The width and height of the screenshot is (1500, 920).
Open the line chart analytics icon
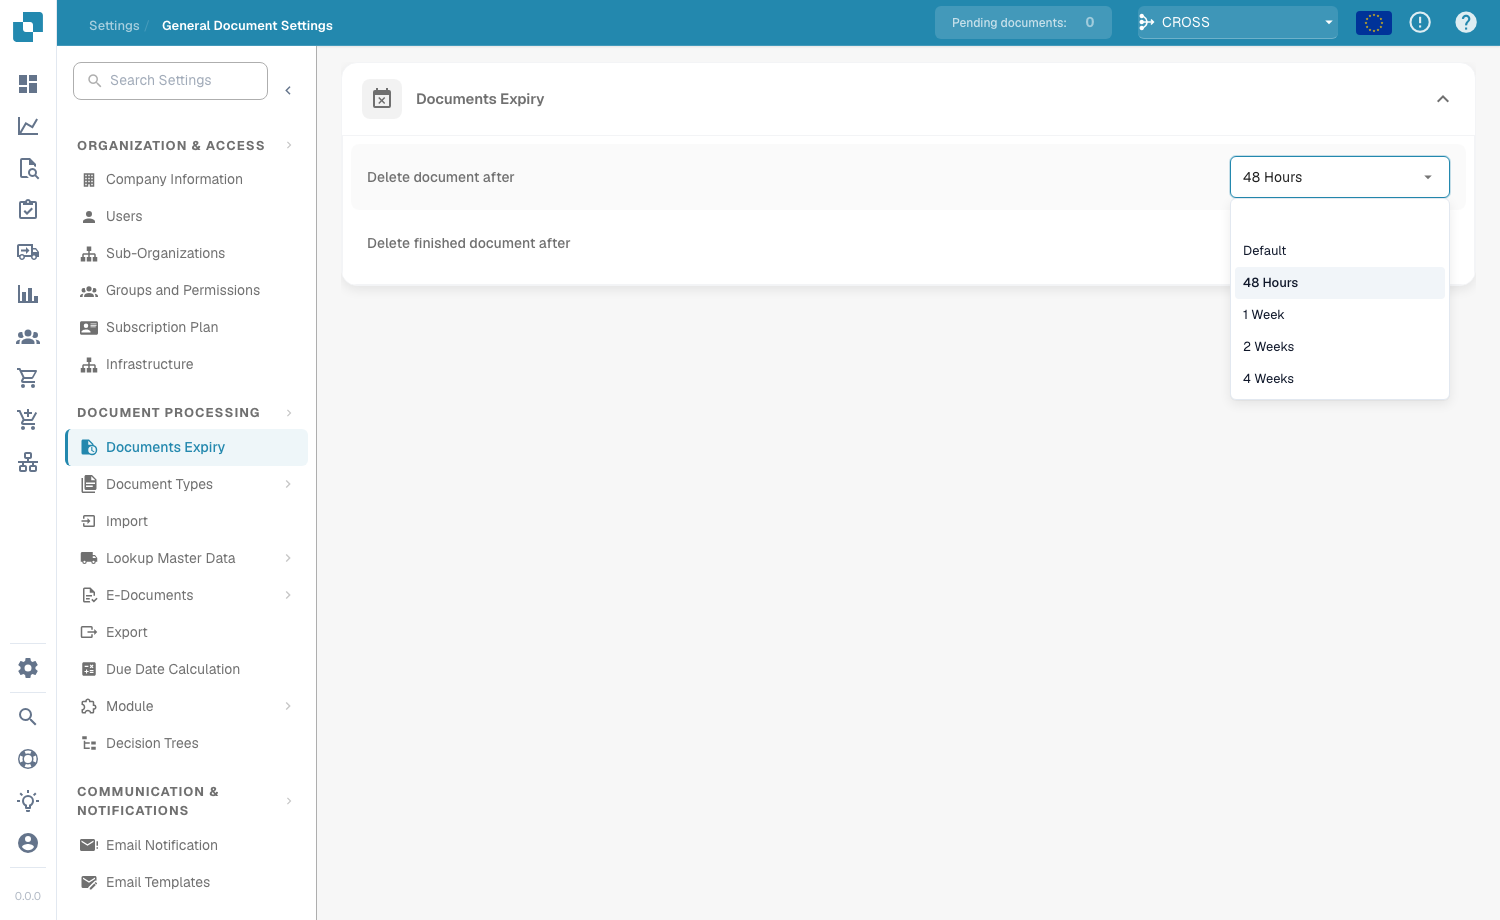tap(28, 126)
